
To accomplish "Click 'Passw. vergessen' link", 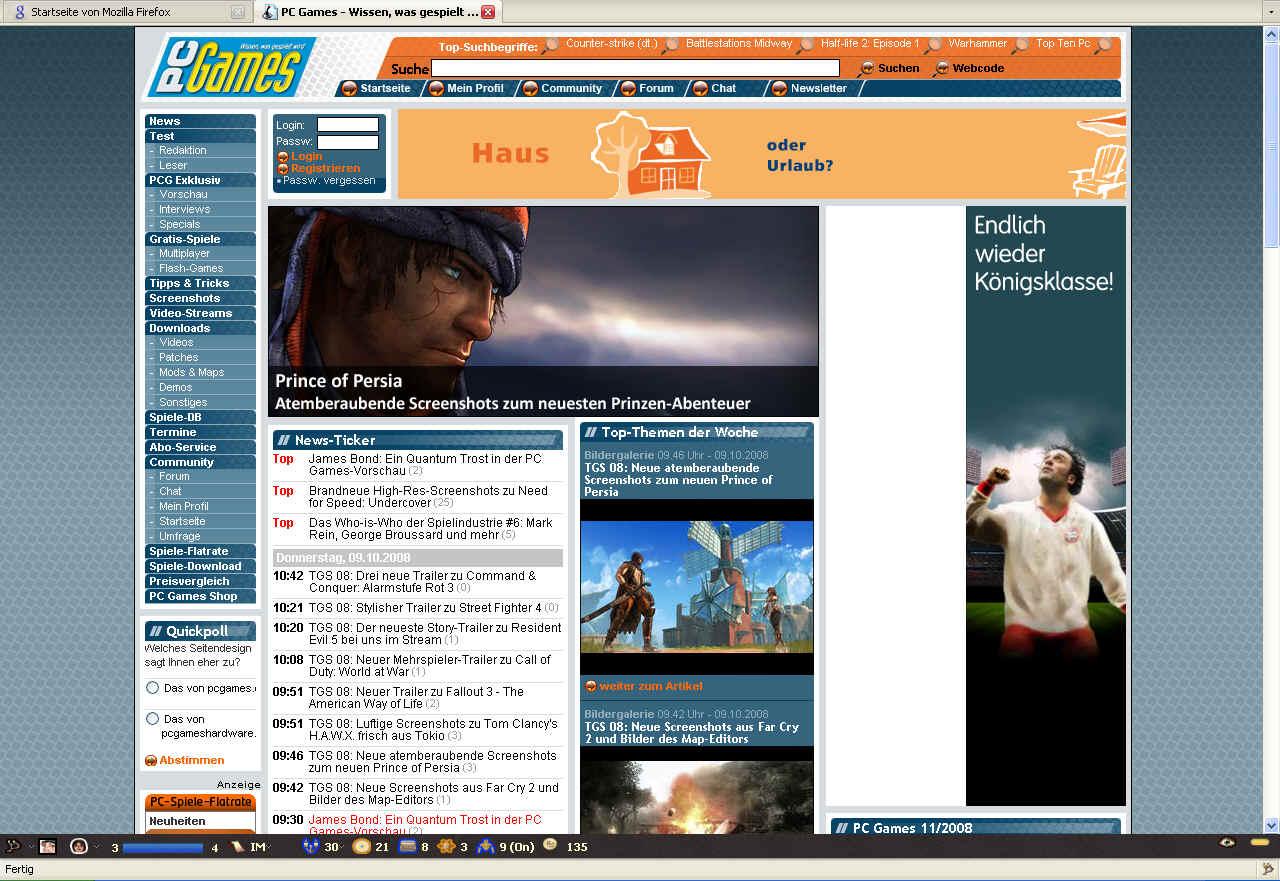I will point(329,181).
